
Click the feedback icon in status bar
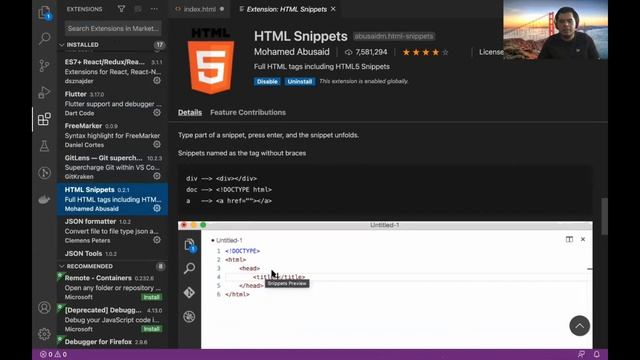coord(581,354)
